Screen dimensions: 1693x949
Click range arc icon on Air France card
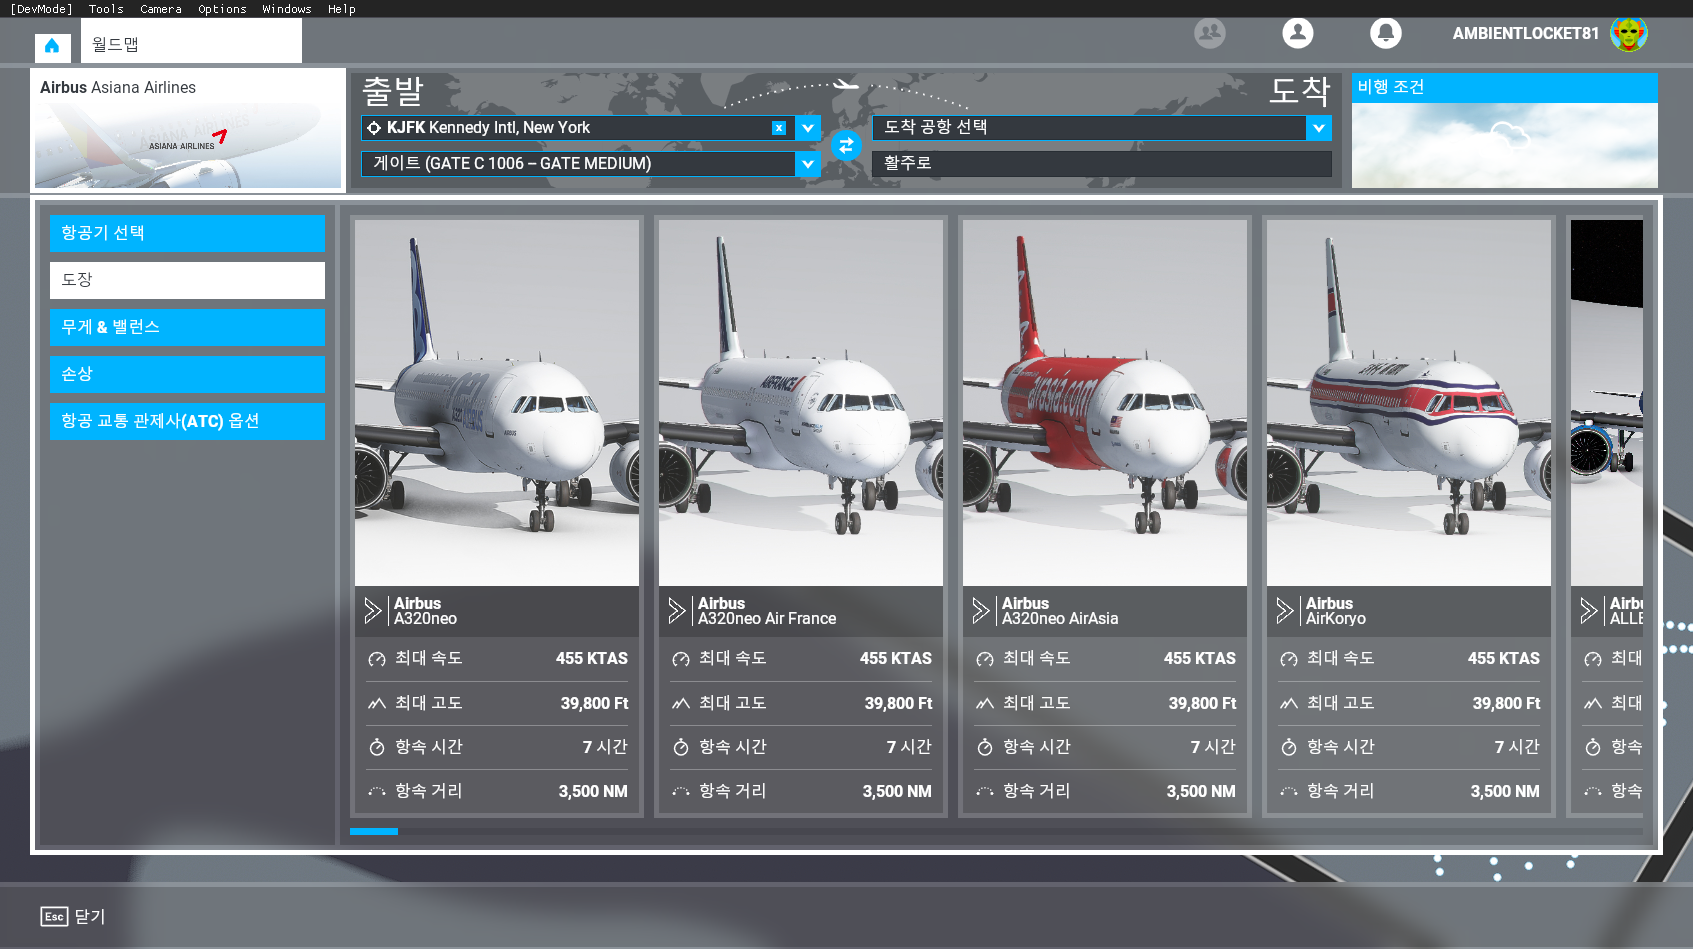tap(681, 791)
